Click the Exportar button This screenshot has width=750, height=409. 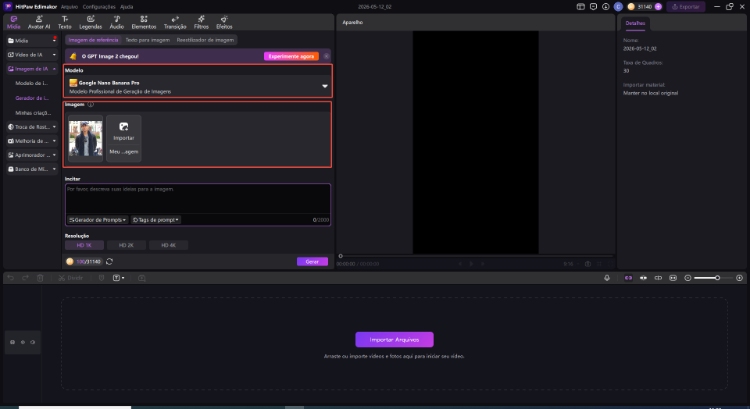[686, 7]
